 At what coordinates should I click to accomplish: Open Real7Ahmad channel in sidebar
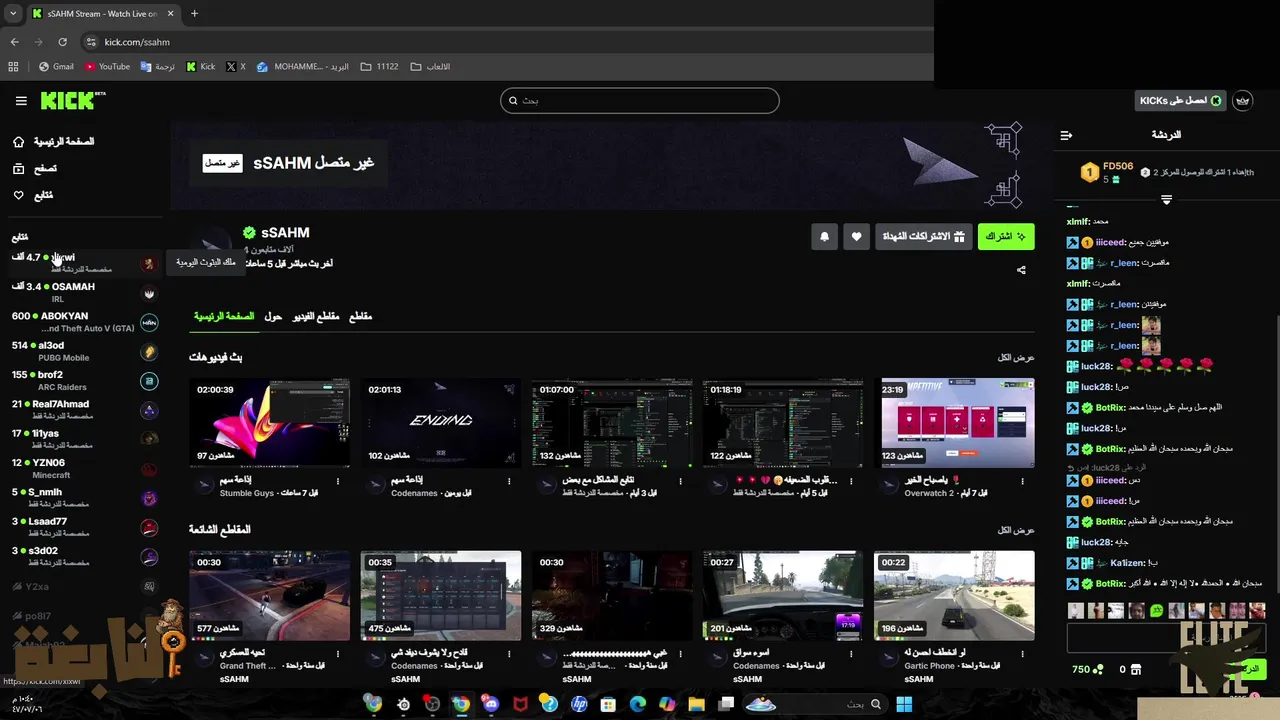pyautogui.click(x=85, y=410)
